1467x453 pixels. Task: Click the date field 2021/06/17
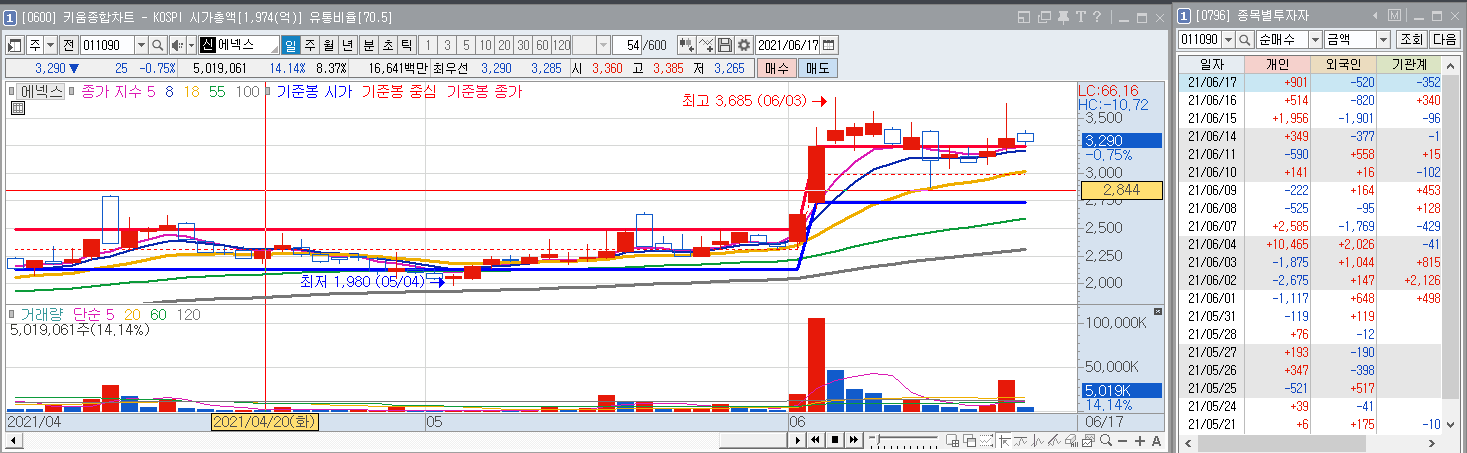(x=788, y=45)
